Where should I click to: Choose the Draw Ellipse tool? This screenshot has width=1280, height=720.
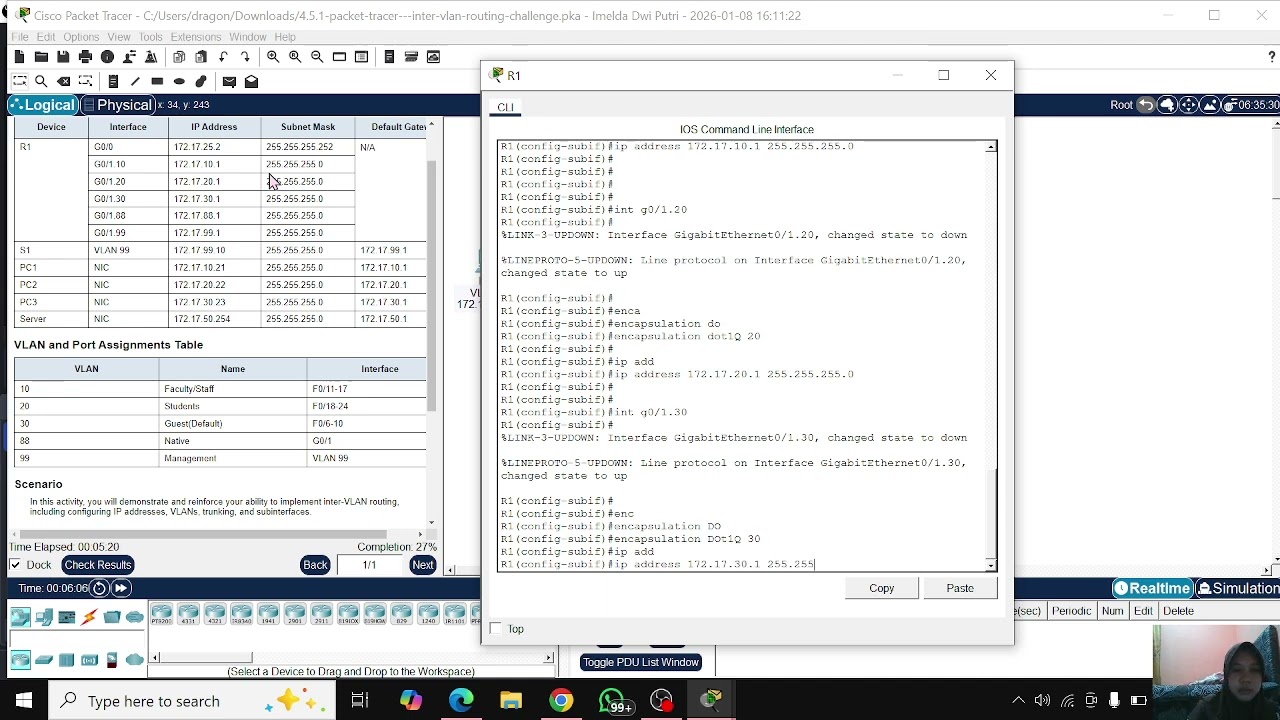click(179, 81)
